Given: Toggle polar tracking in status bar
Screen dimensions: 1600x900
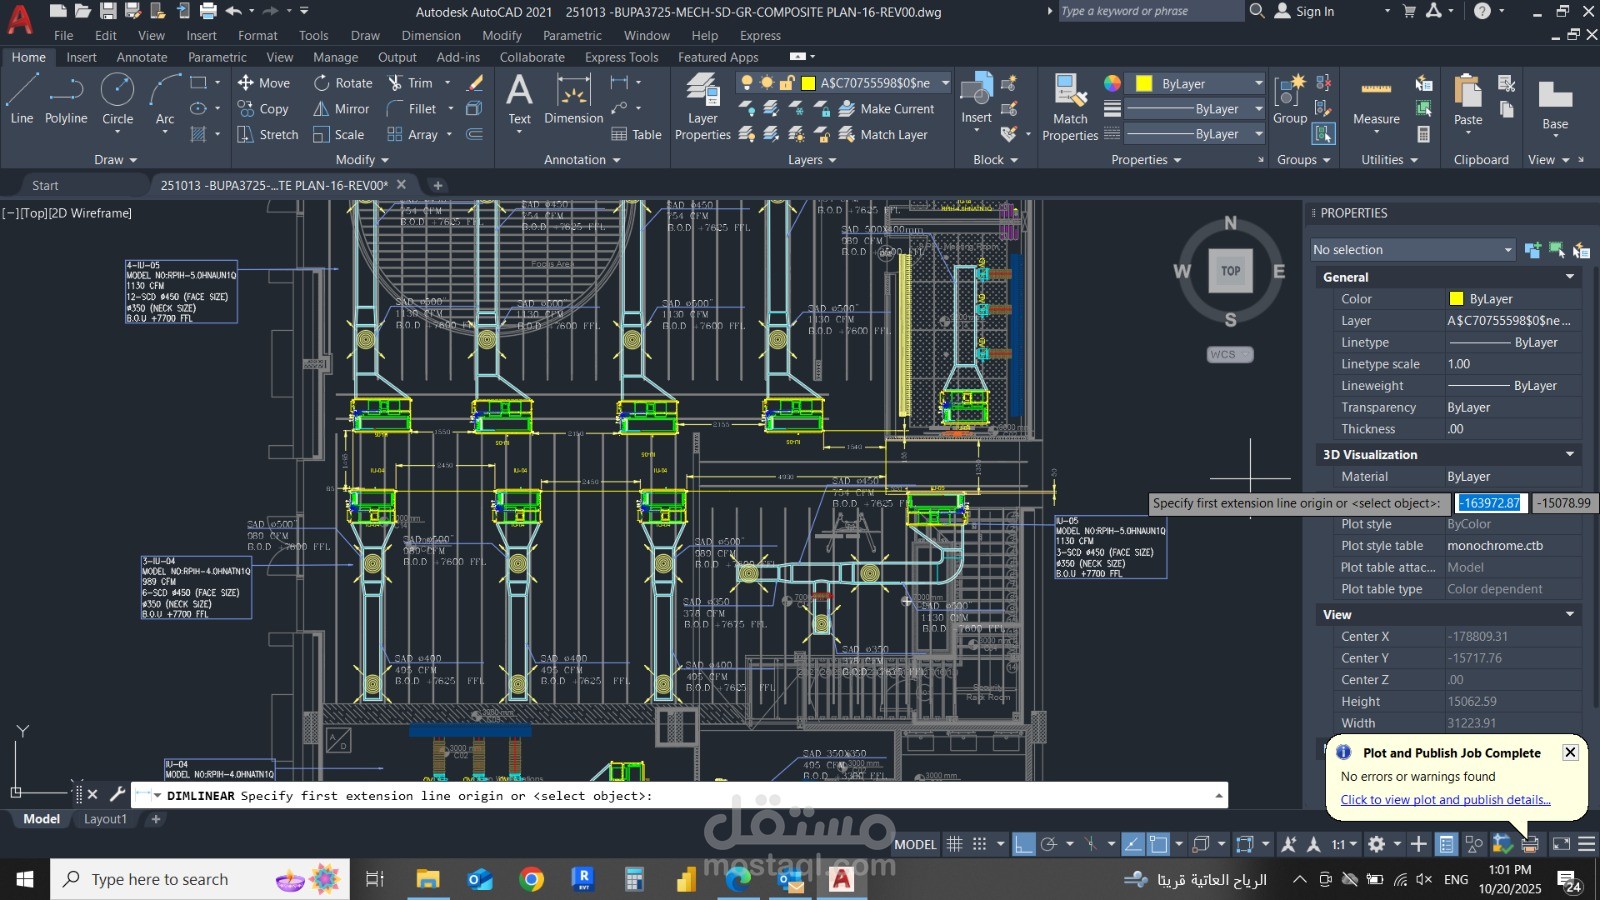Looking at the screenshot, I should pos(1049,844).
